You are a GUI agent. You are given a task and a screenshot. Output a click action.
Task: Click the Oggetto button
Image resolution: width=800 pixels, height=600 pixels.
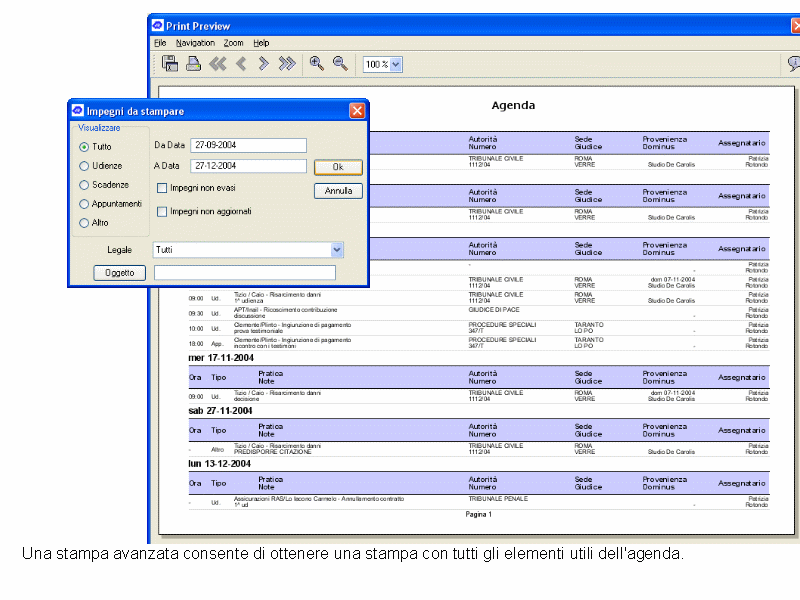(x=119, y=273)
